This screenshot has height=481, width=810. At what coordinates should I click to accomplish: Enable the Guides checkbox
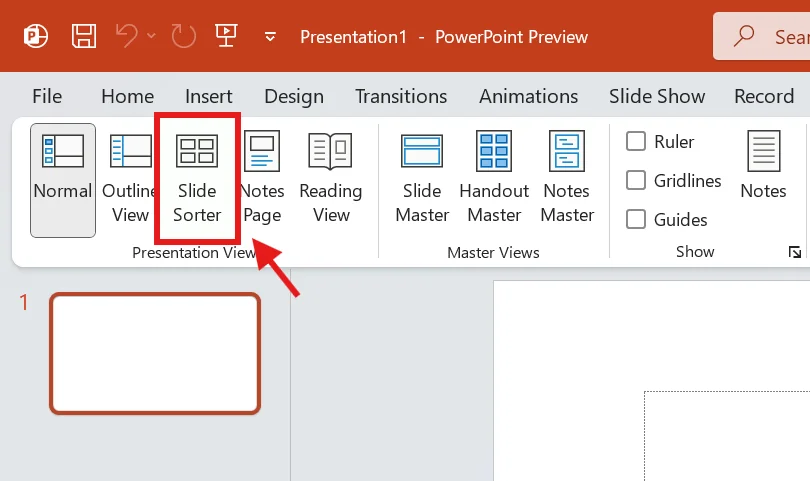click(636, 219)
